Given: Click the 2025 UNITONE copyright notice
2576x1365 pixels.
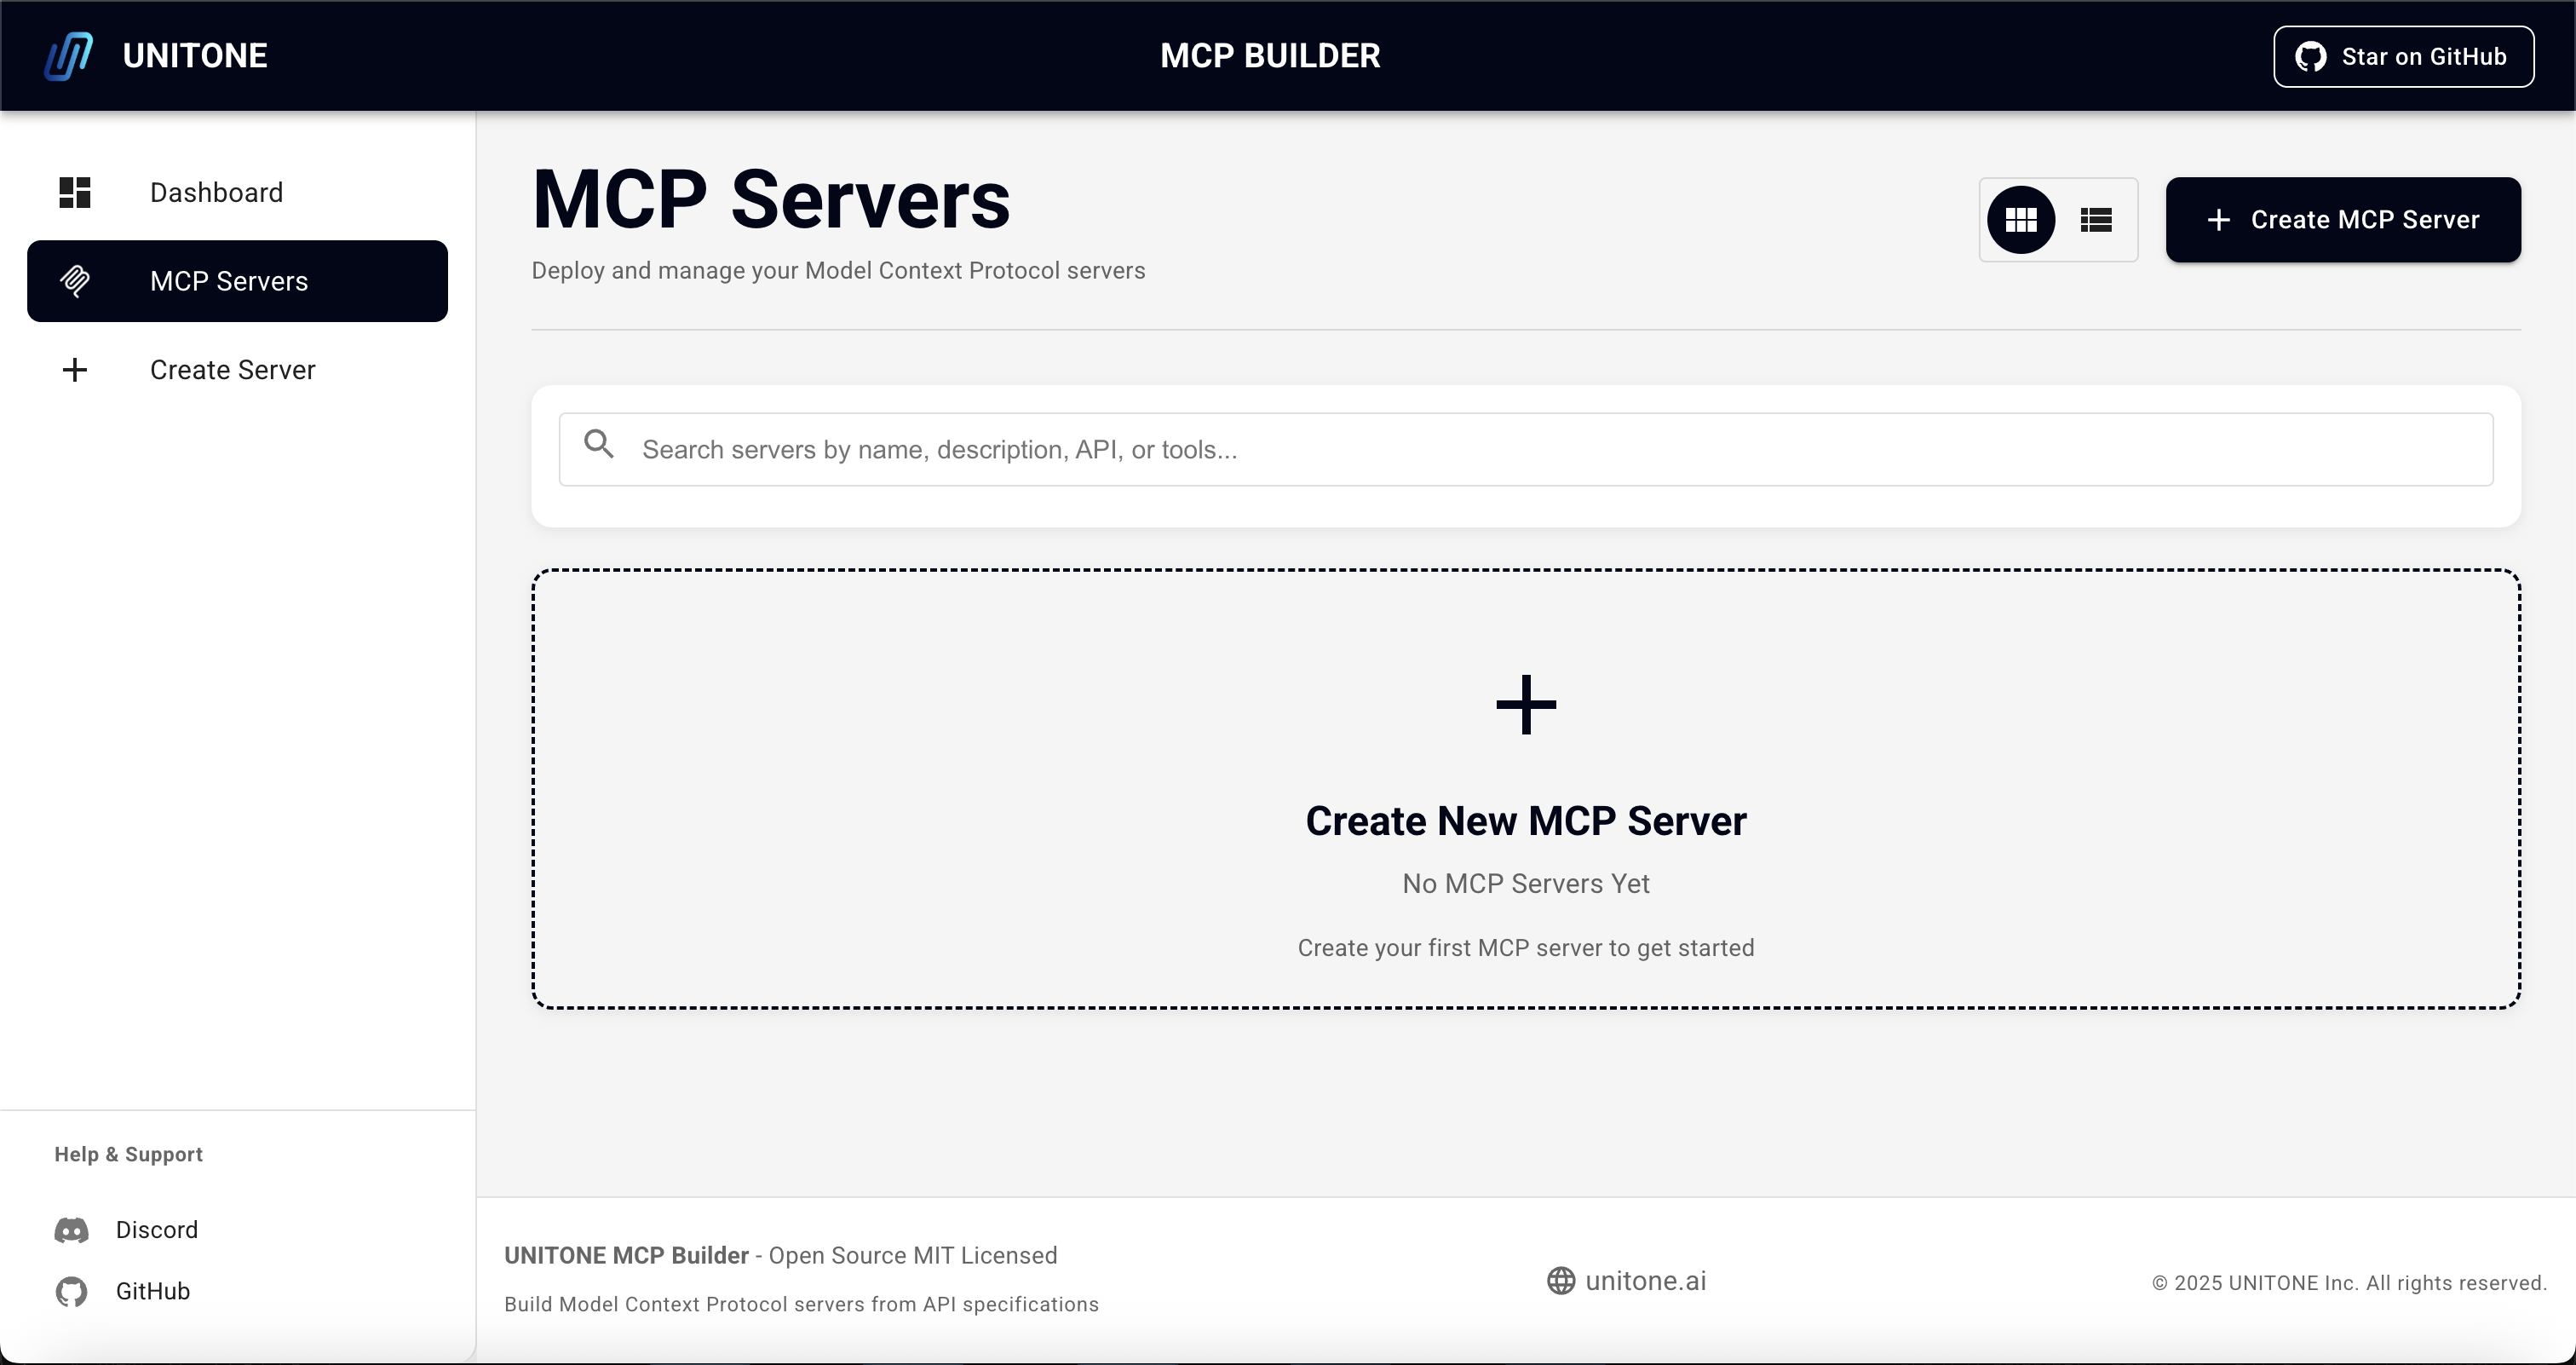Looking at the screenshot, I should [x=2349, y=1283].
